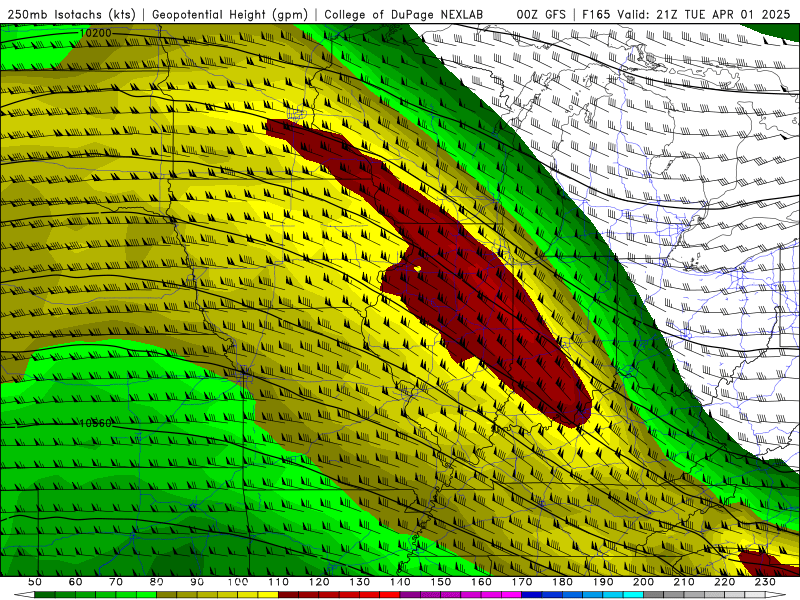Click the 'Geopotential Height (gpm)' title text

tap(230, 14)
